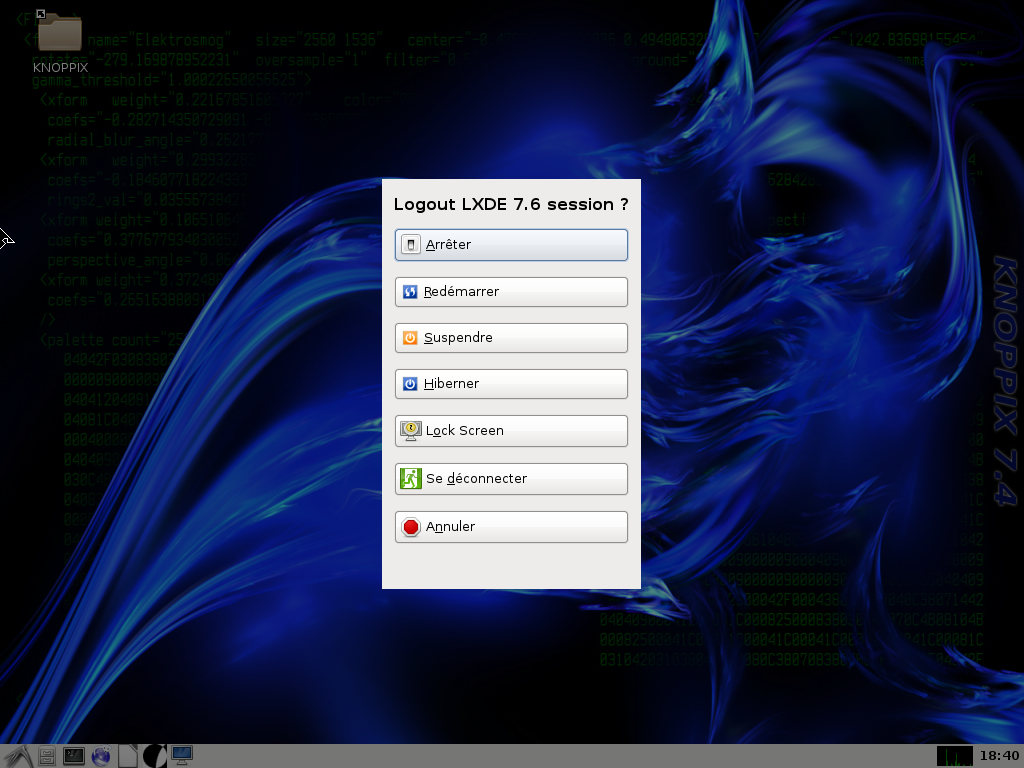
Task: Open the LibreOffice document icon
Action: [128, 756]
